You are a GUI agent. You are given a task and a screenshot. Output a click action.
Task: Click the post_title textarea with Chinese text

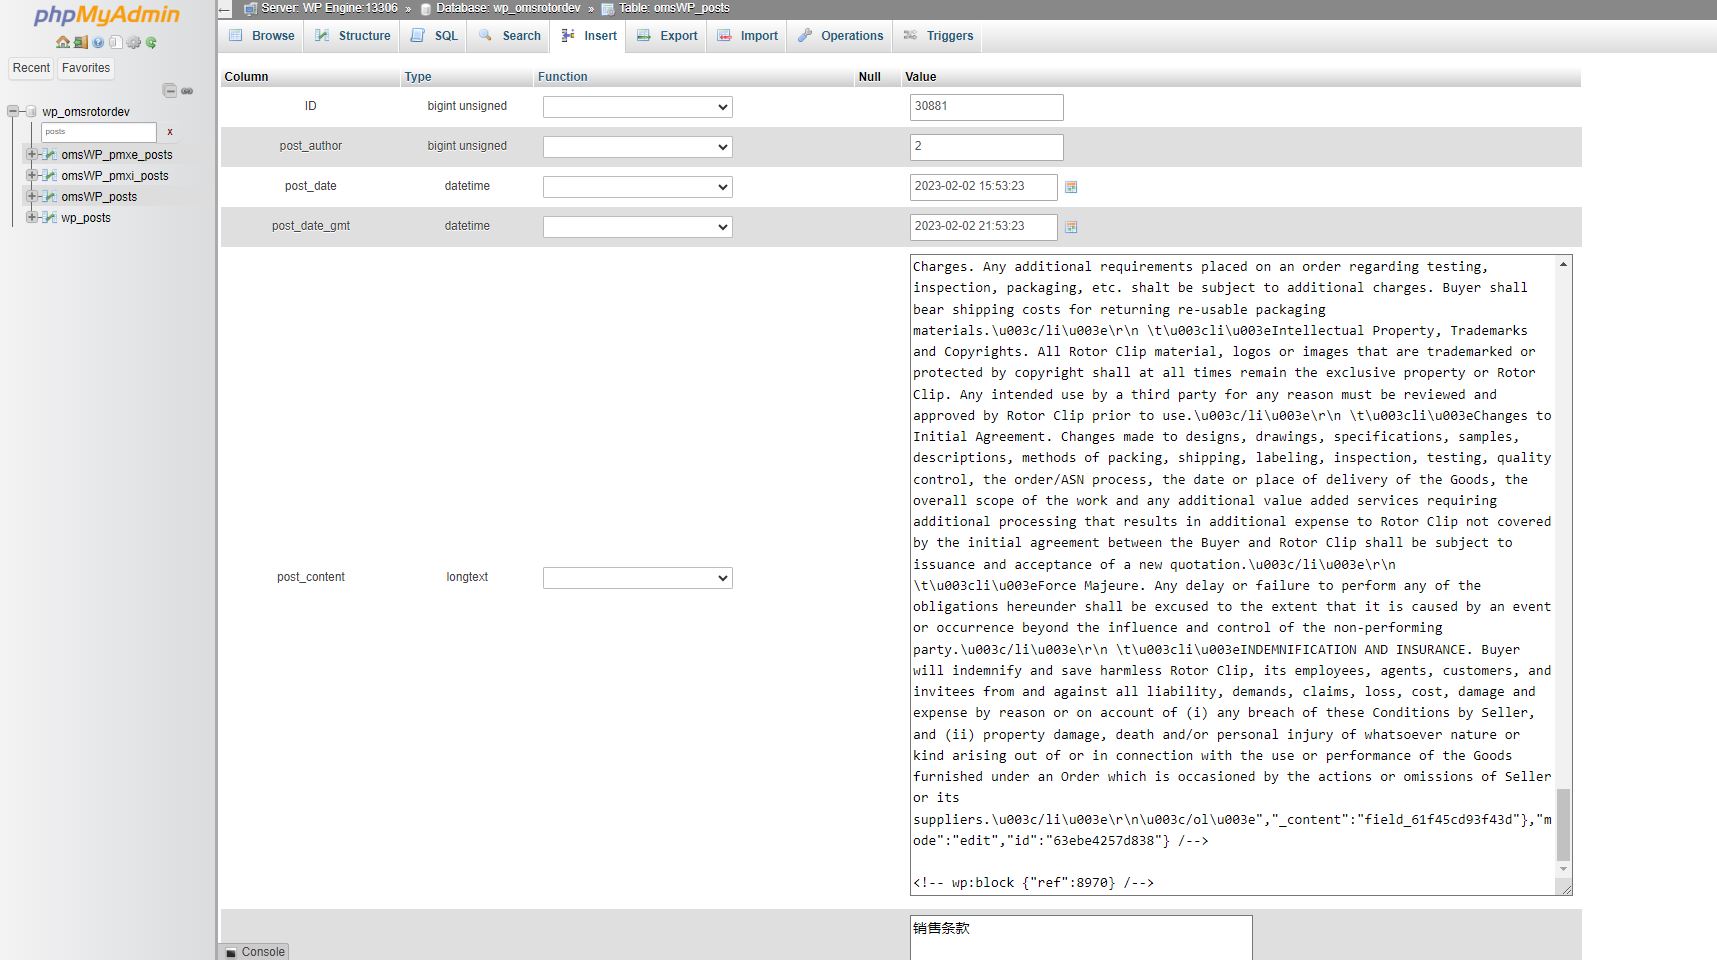(x=1081, y=938)
